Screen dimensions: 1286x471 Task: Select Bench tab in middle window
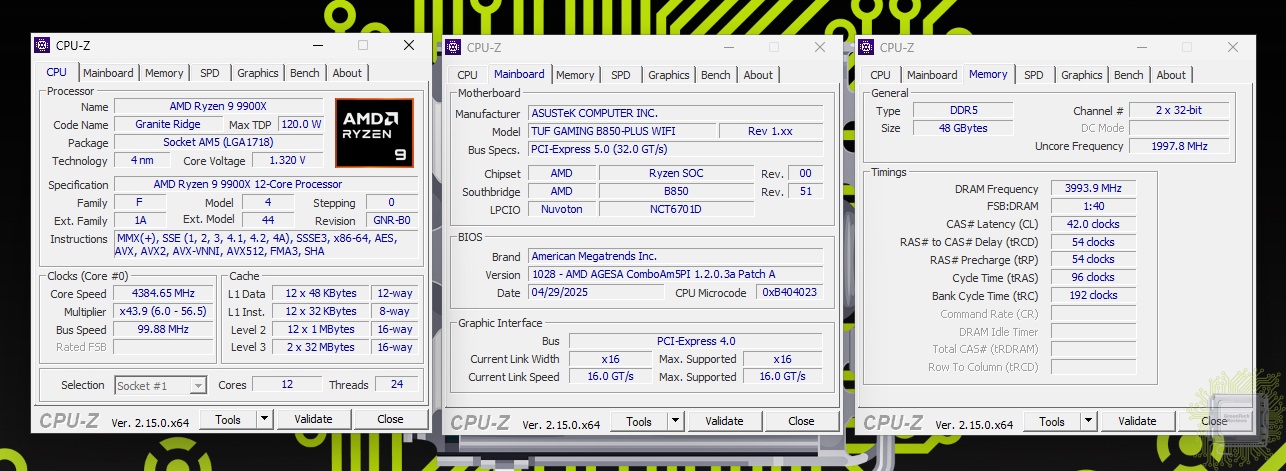[716, 75]
